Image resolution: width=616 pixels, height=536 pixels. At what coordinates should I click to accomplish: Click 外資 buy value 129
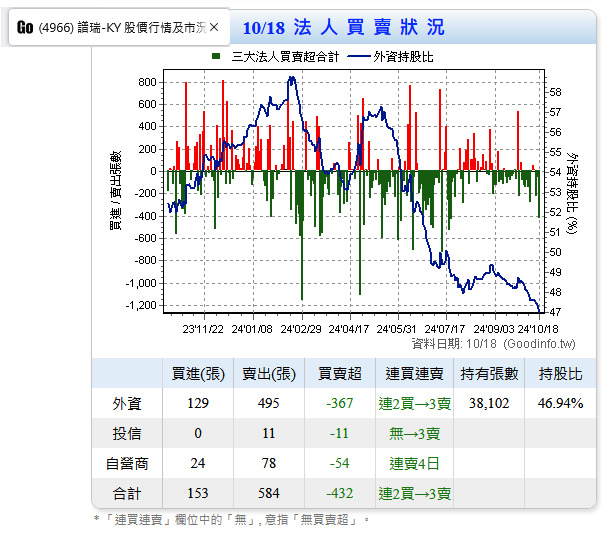pos(198,403)
